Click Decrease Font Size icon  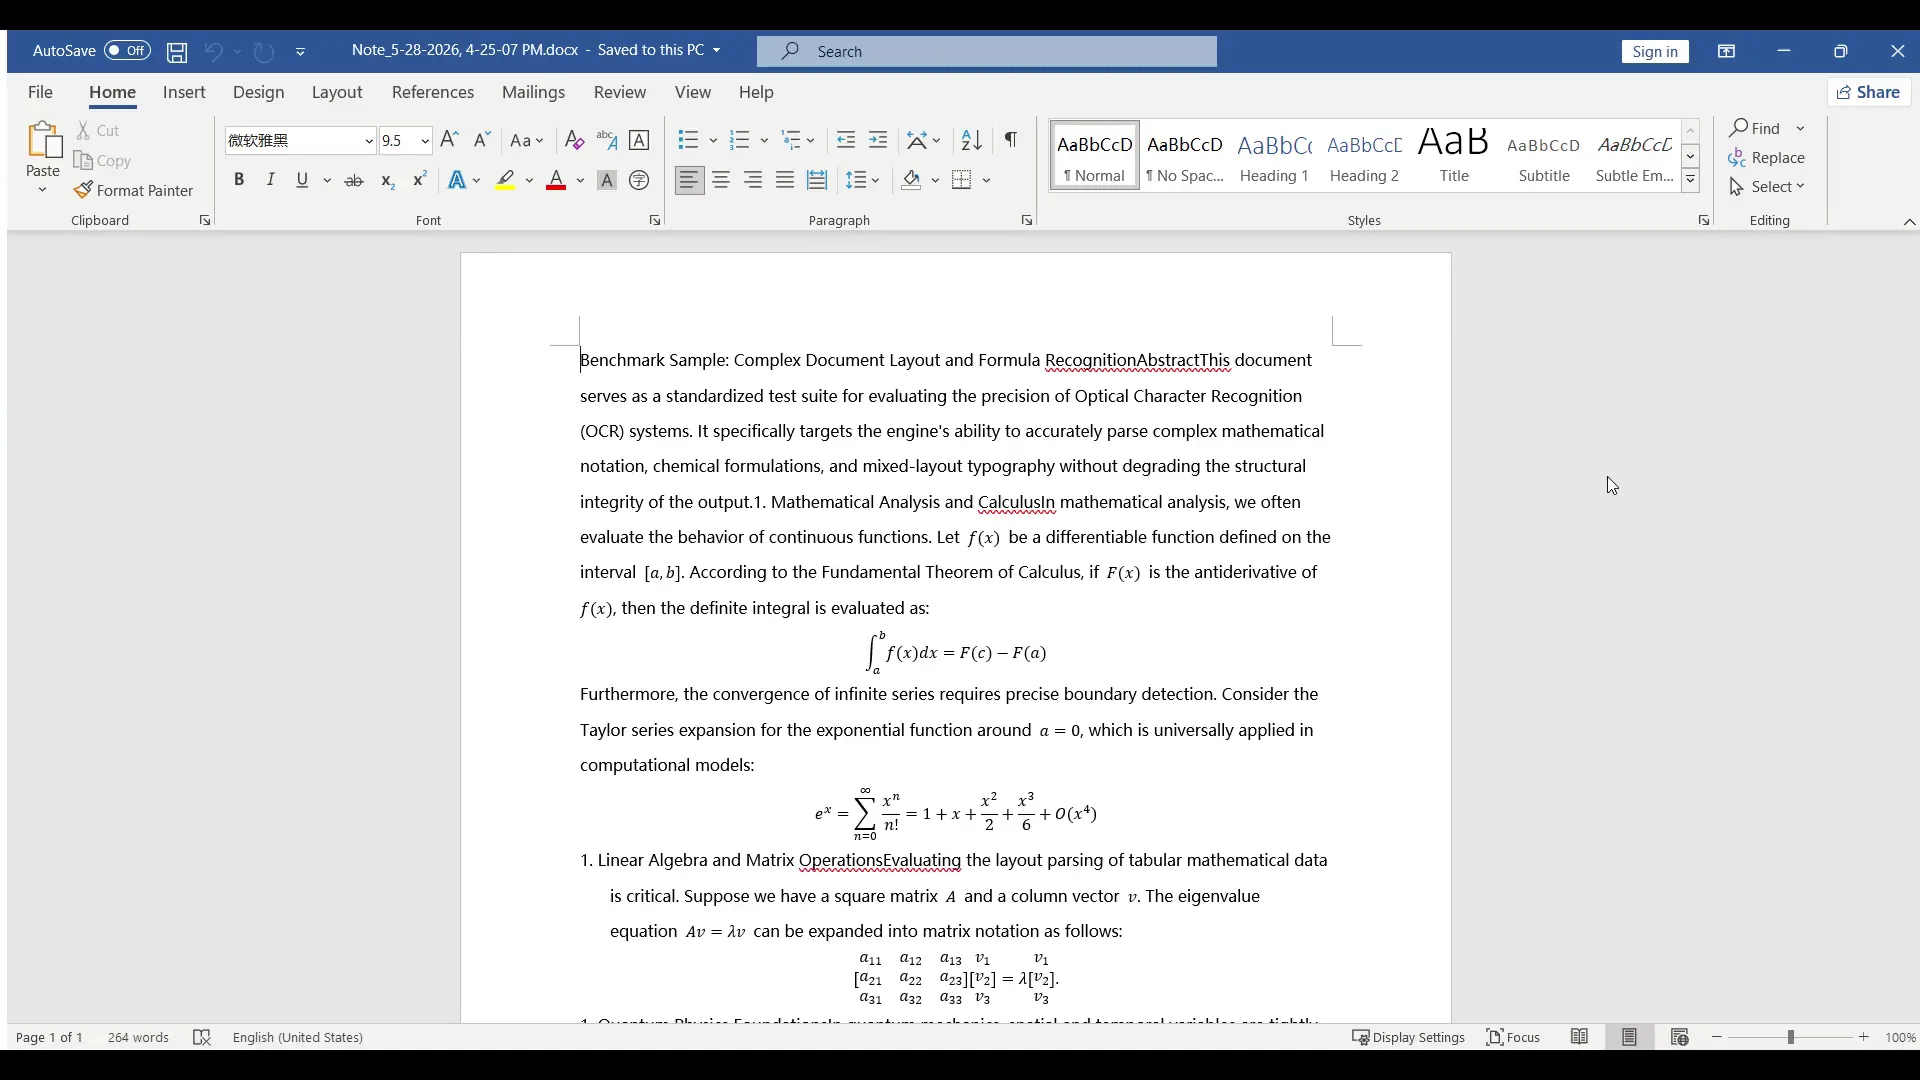[482, 140]
